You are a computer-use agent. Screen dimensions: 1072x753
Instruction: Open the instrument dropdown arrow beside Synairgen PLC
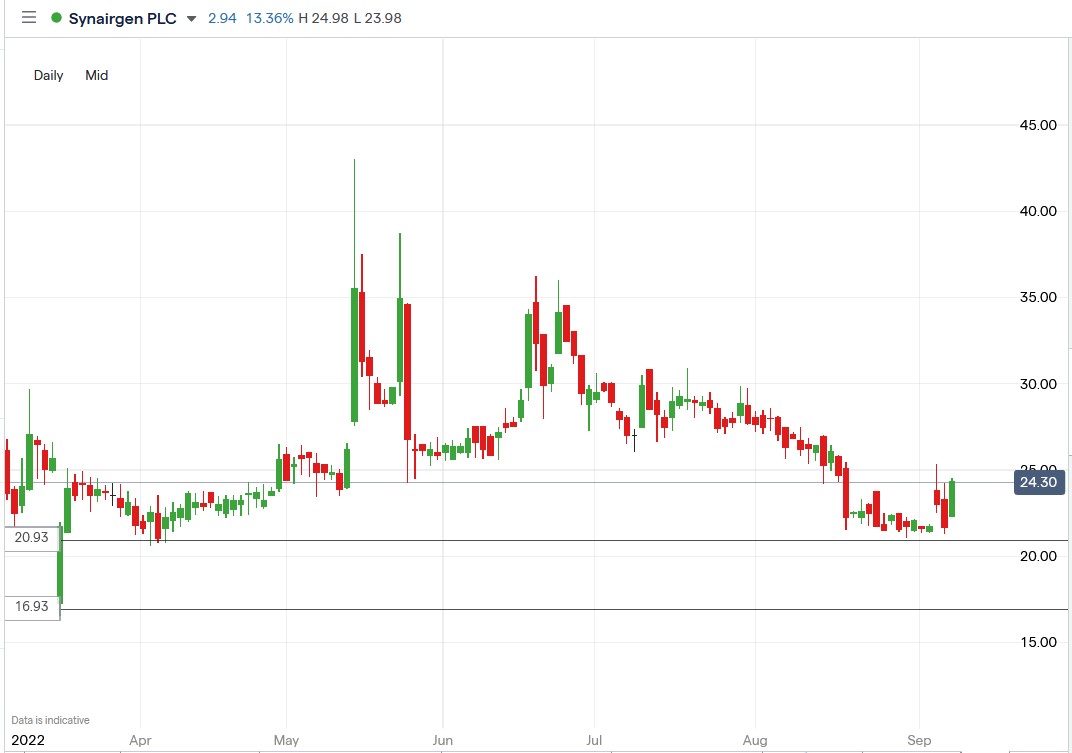coord(190,18)
